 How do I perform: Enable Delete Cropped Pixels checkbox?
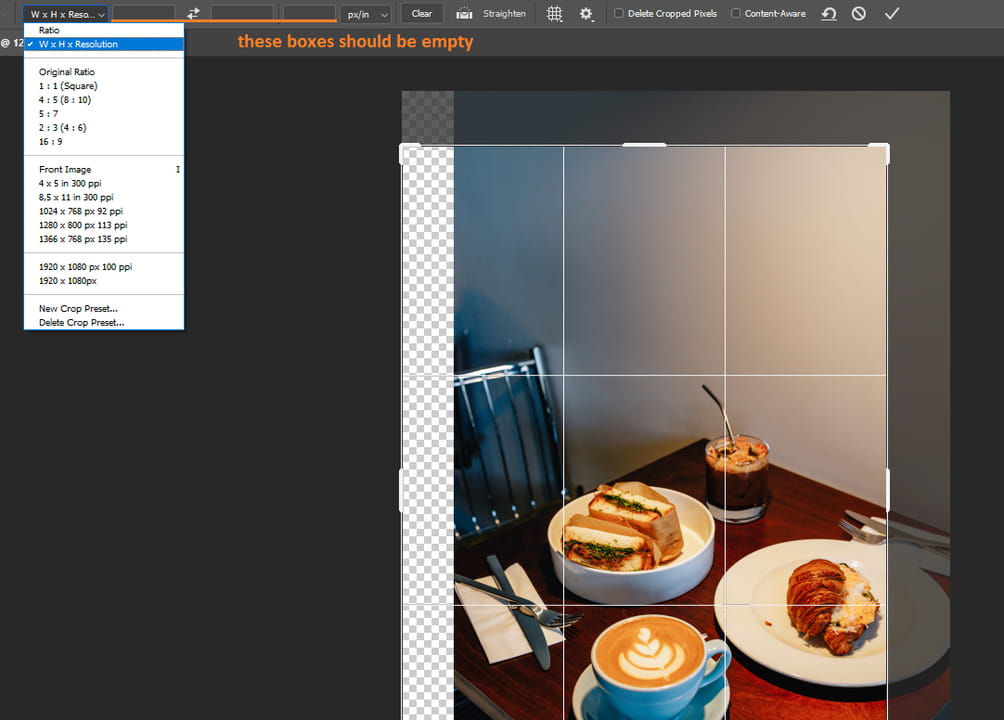619,13
